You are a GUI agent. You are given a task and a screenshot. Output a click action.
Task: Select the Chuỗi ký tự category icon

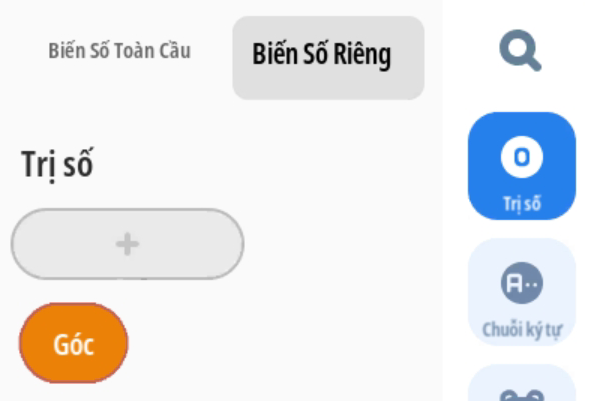coord(522,292)
